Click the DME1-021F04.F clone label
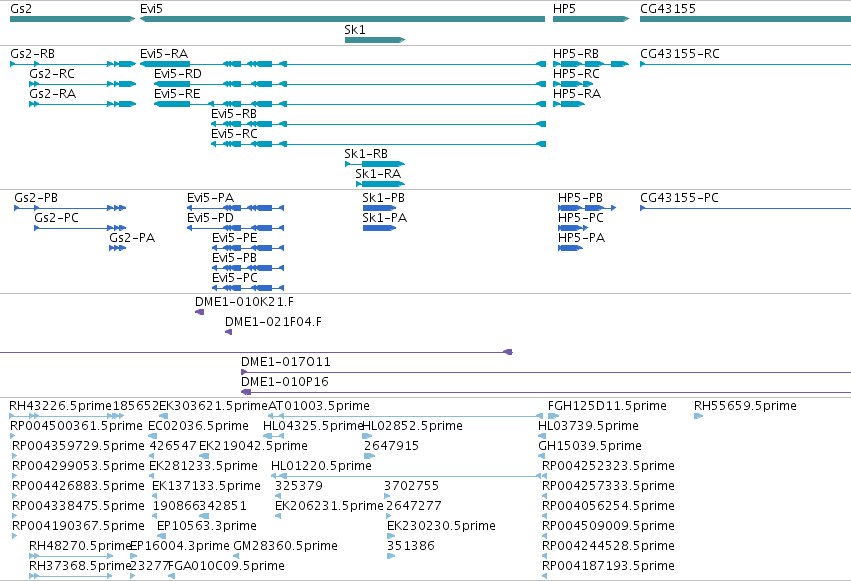851x581 pixels. pos(274,323)
